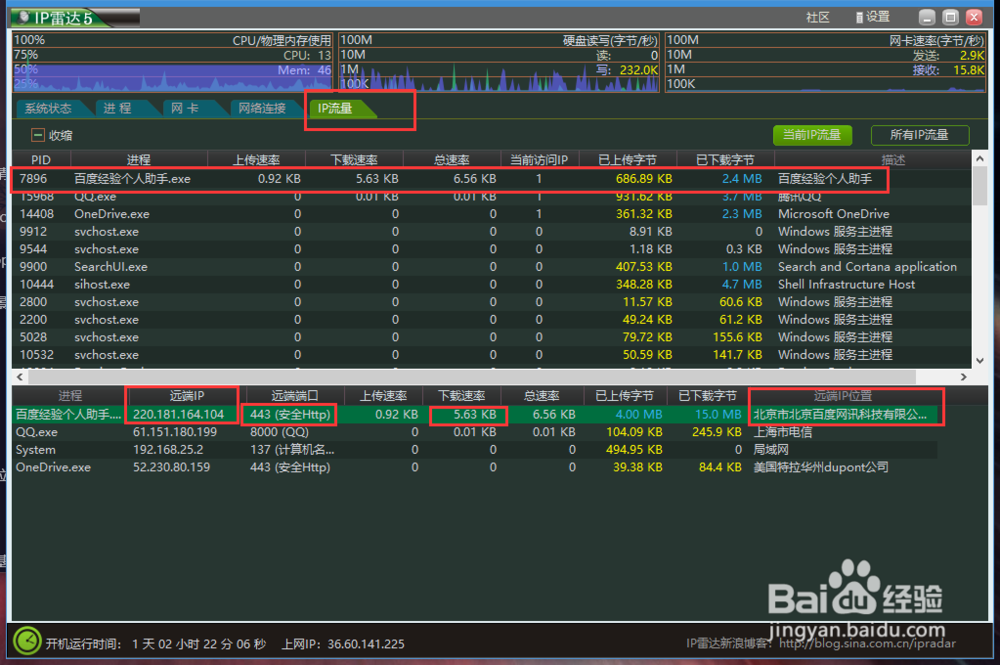The width and height of the screenshot is (1000, 665).
Task: Click horizontal scroll left arrow
Action: pyautogui.click(x=20, y=377)
